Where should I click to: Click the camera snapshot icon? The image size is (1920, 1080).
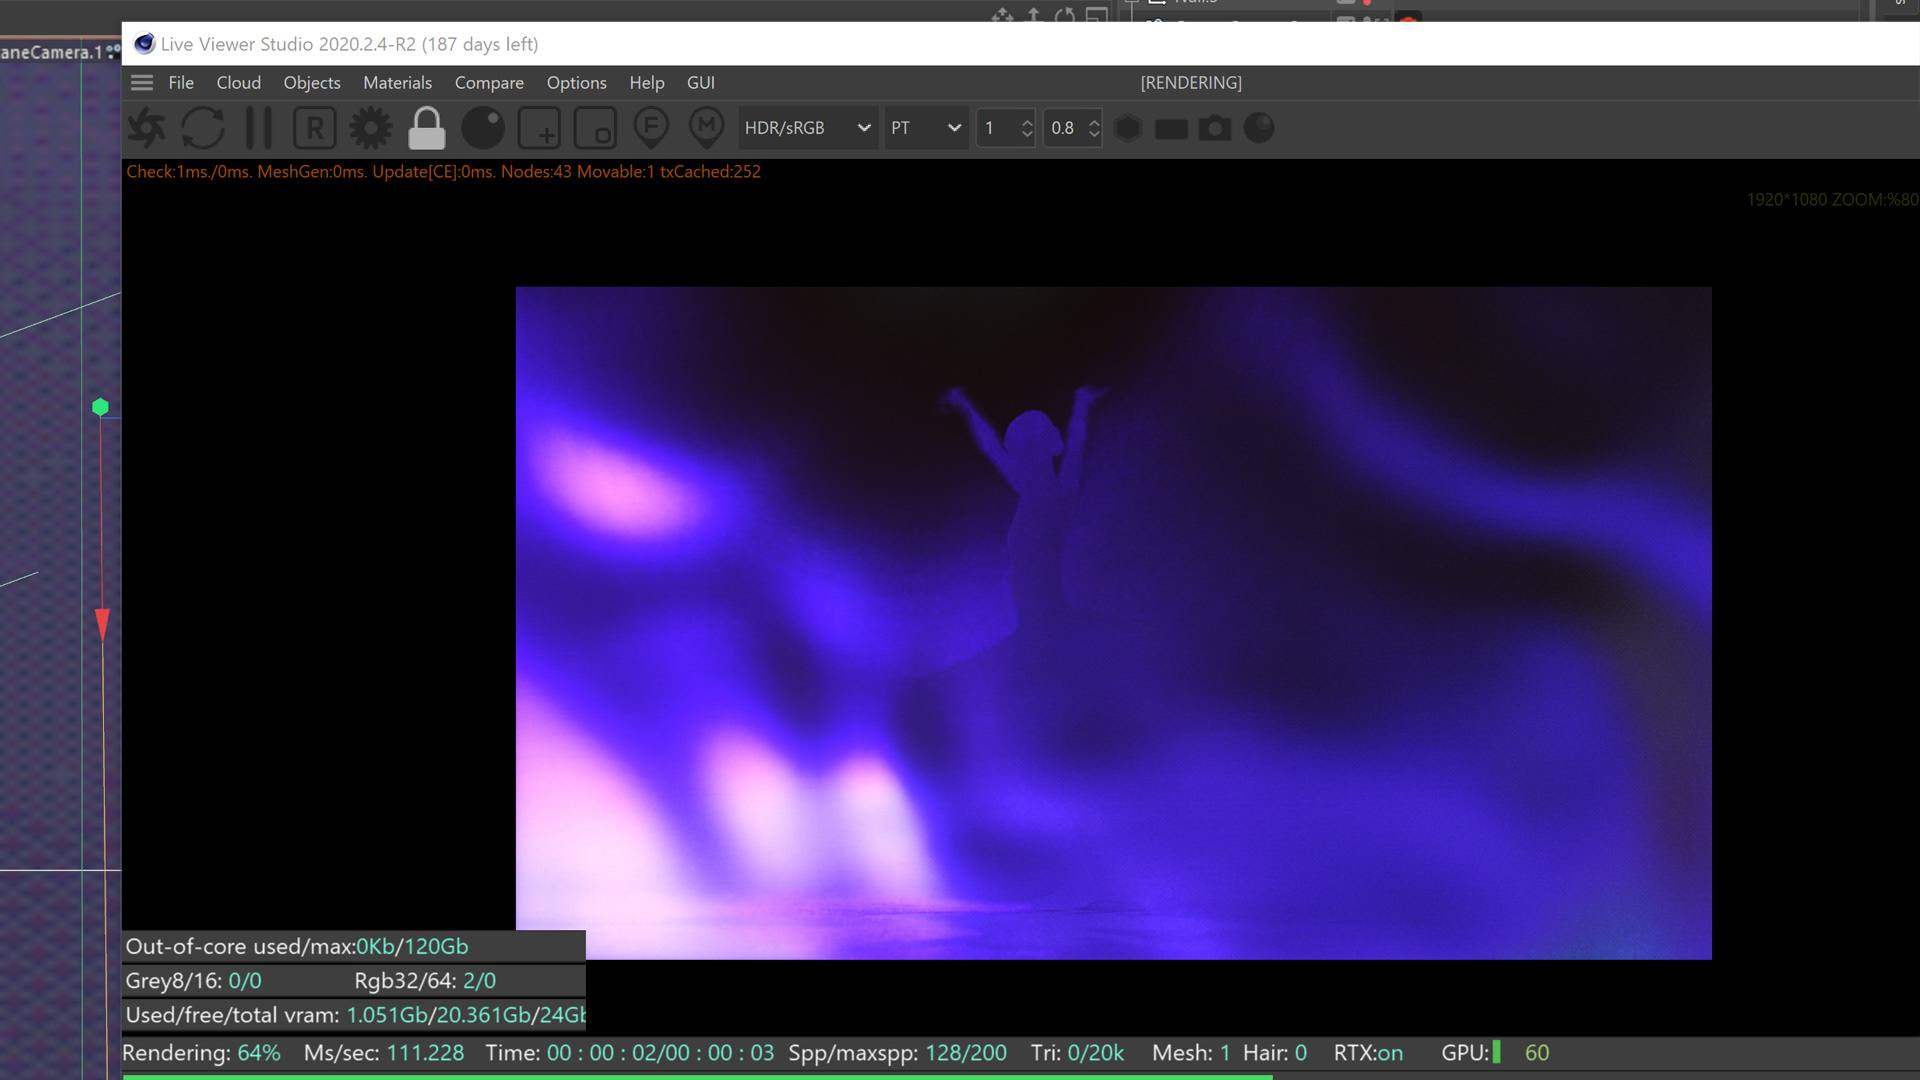tap(1215, 128)
